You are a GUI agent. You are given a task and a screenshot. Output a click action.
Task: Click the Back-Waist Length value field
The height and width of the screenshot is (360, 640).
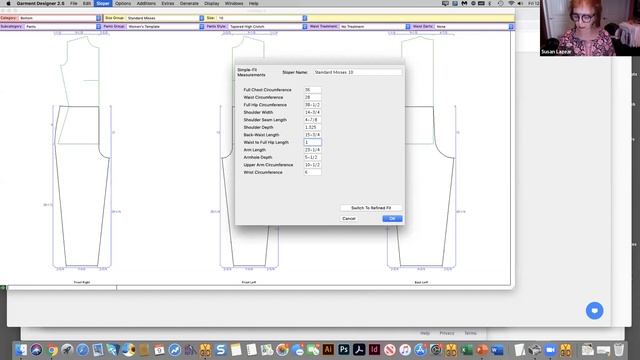click(312, 135)
